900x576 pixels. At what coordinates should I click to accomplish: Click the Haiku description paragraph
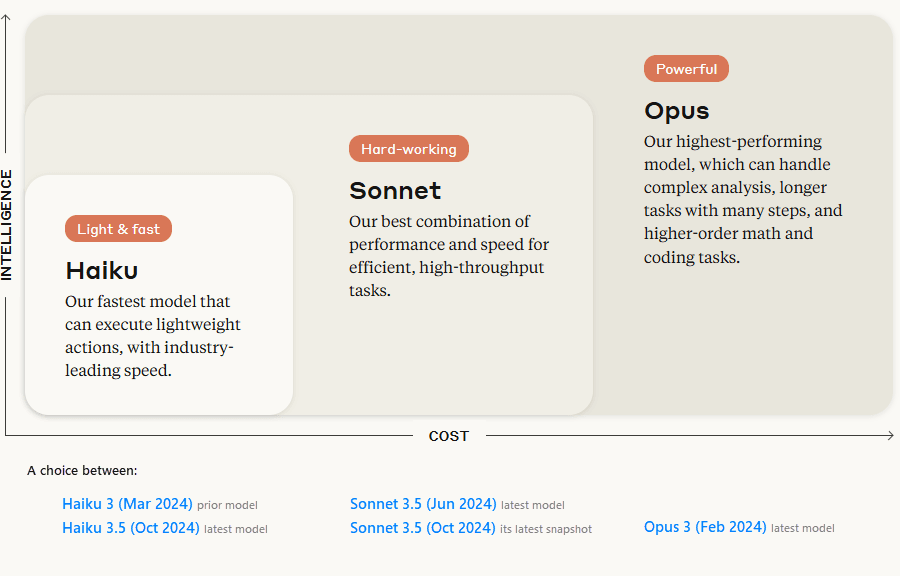pos(153,336)
